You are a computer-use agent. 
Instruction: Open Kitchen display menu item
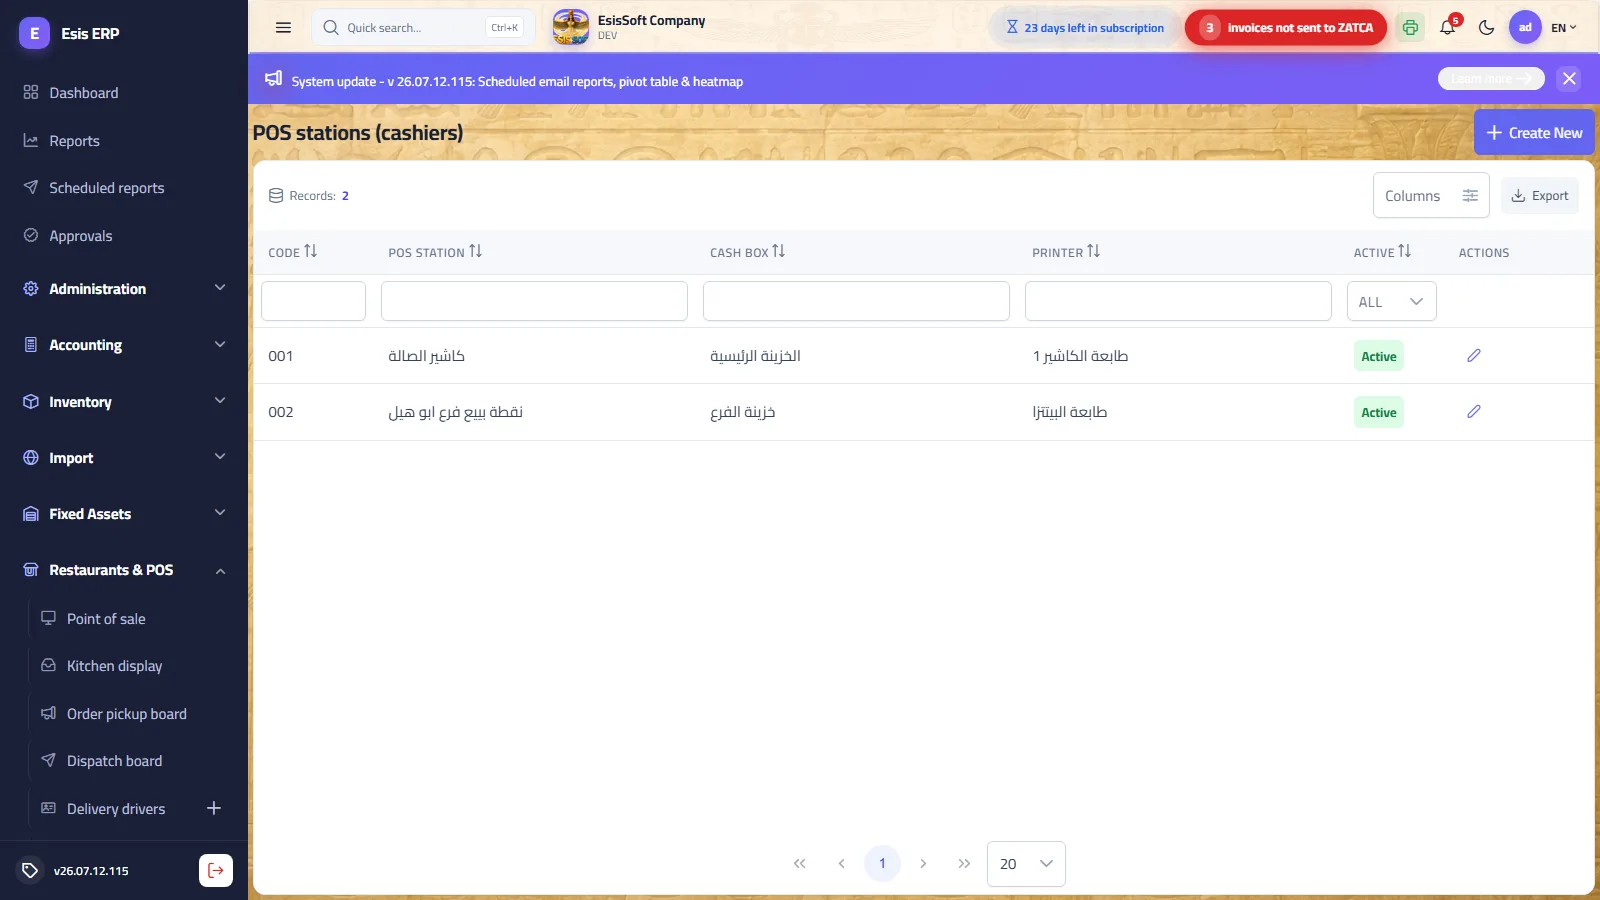(x=114, y=666)
